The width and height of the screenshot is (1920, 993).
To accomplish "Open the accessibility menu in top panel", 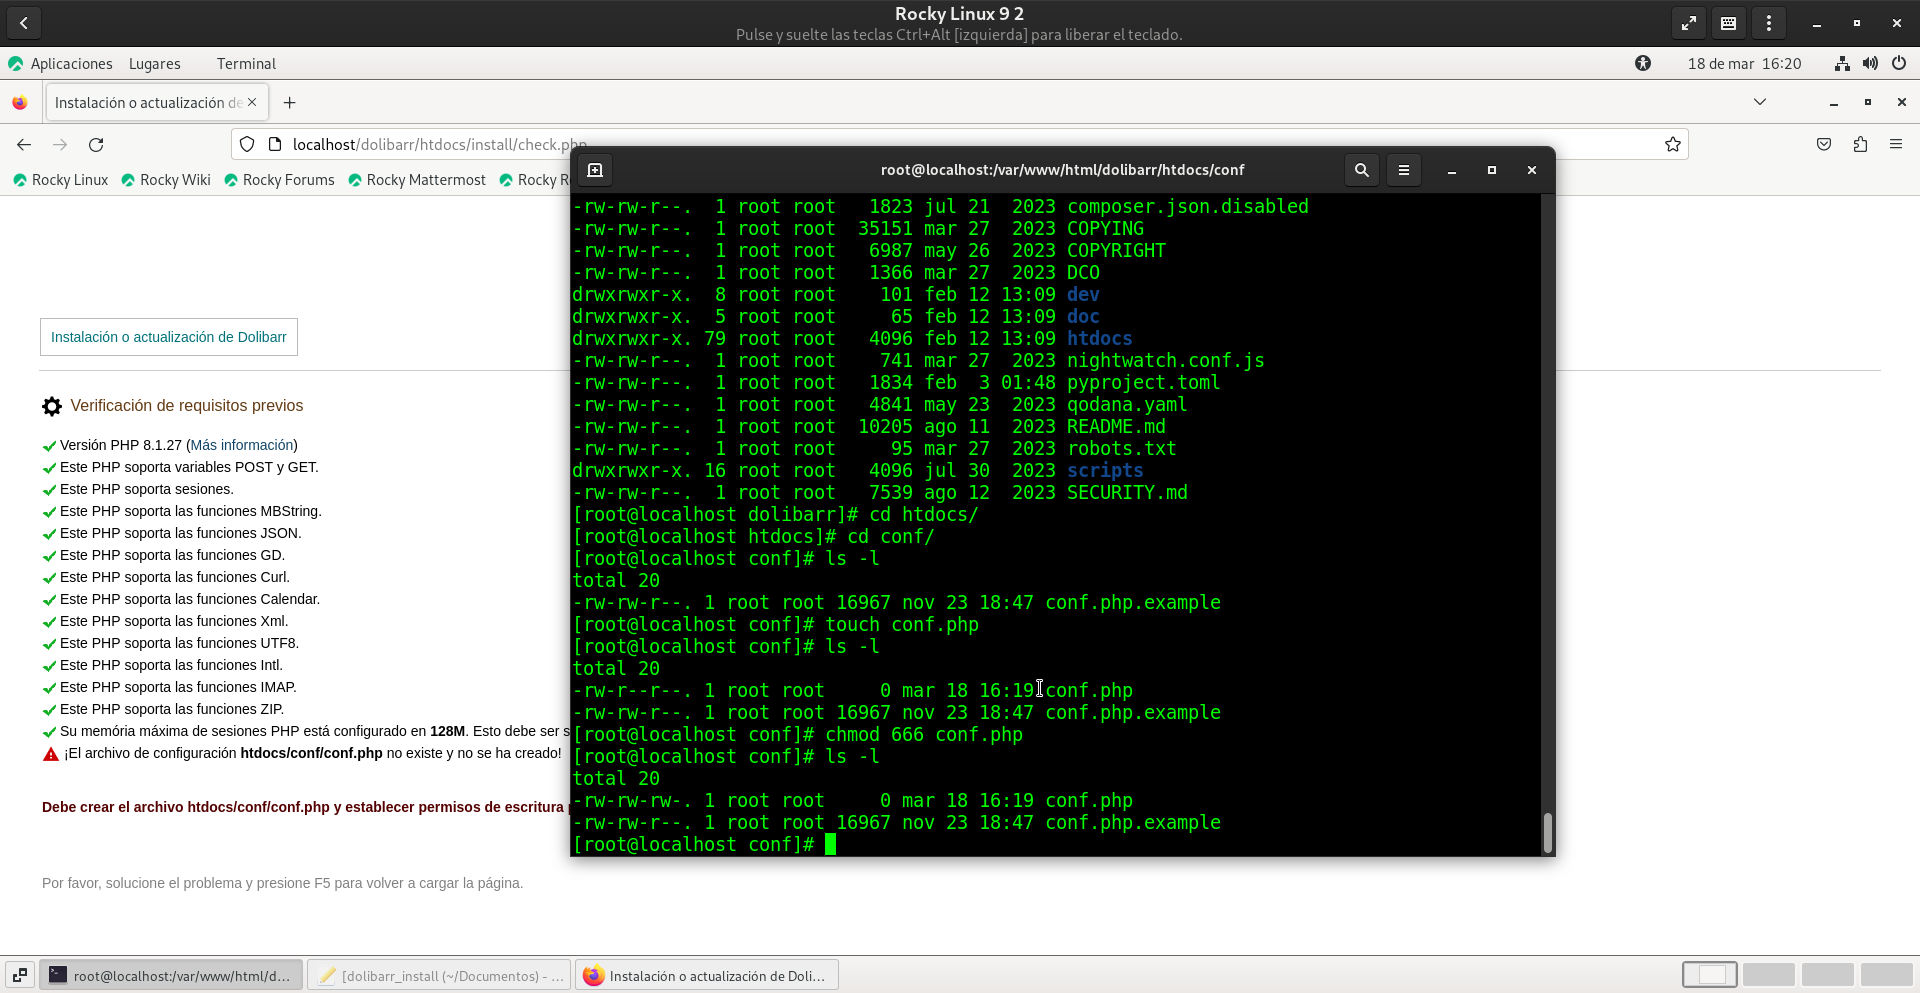I will click(x=1642, y=64).
